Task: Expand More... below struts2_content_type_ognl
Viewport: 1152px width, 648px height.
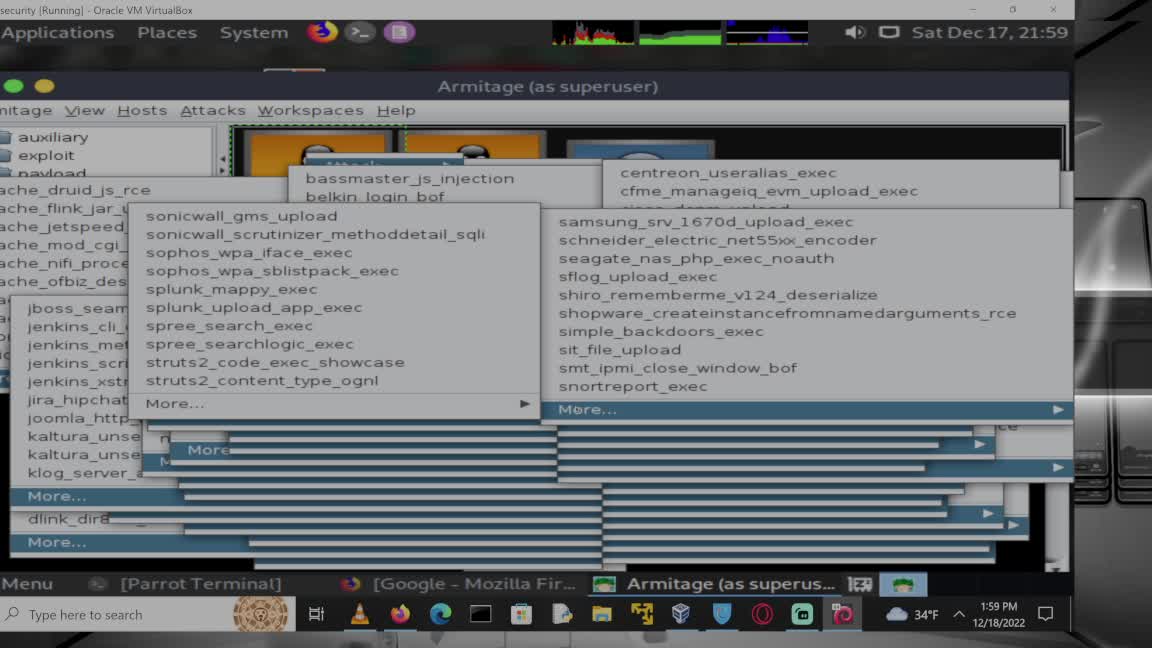Action: [334, 403]
